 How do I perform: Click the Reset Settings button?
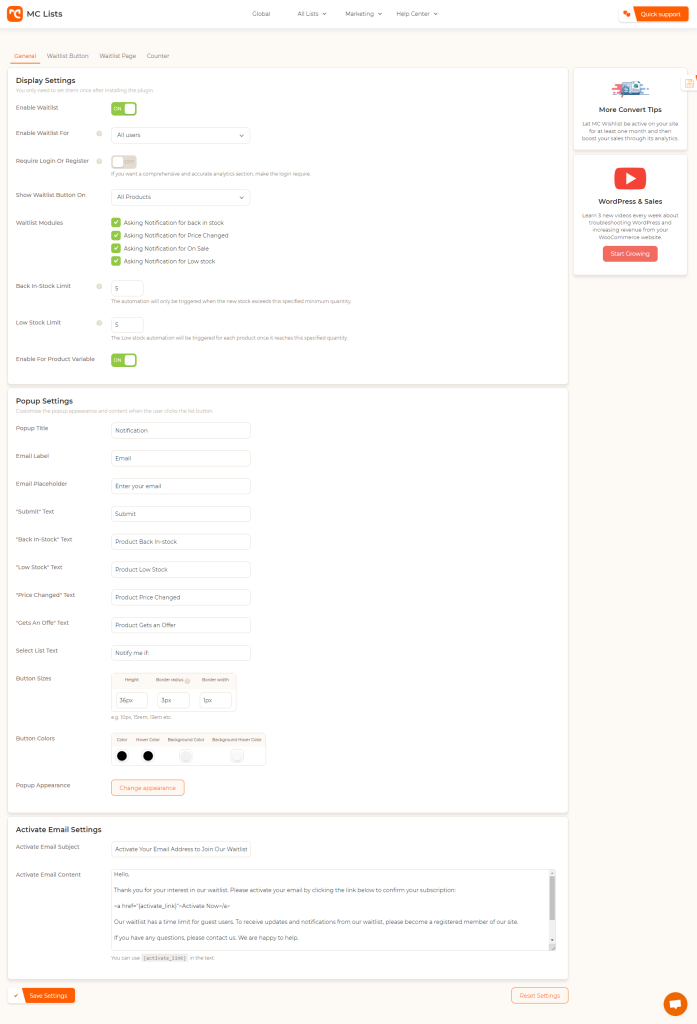tap(540, 995)
